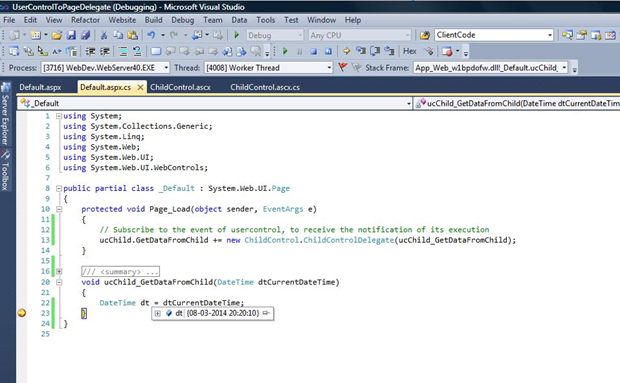Open the Stack Frame dropdown
620x383 pixels.
(490, 68)
